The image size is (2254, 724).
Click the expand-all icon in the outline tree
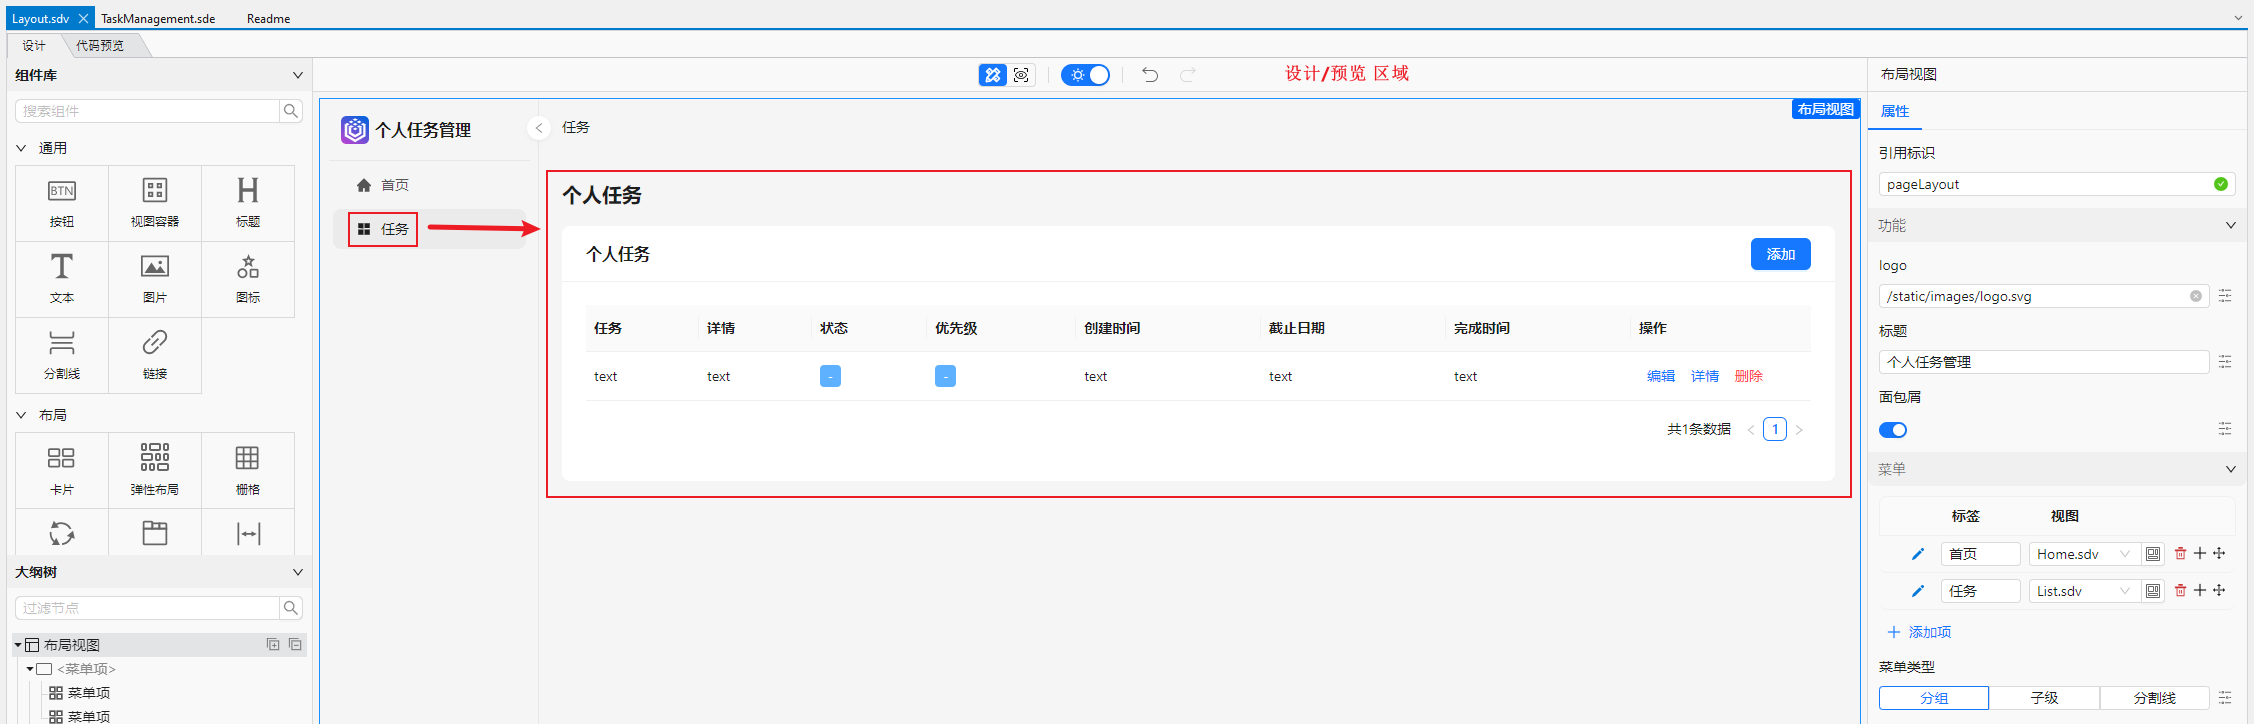(x=273, y=645)
